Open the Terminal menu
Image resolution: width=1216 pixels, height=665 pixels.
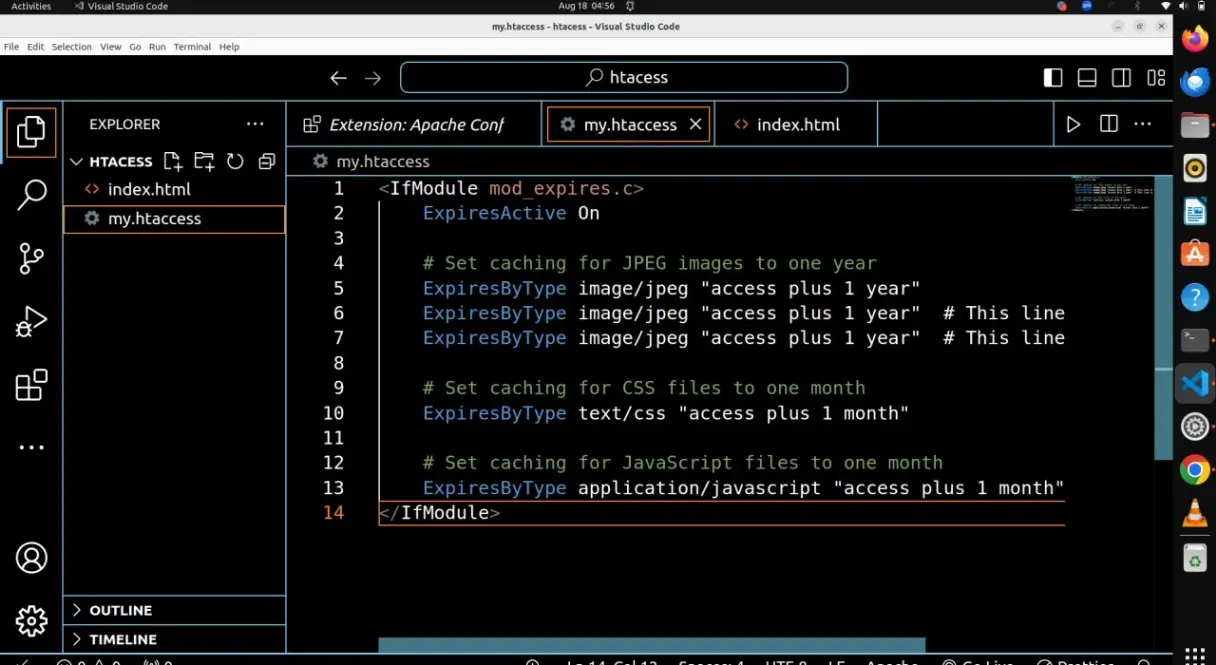[x=192, y=47]
